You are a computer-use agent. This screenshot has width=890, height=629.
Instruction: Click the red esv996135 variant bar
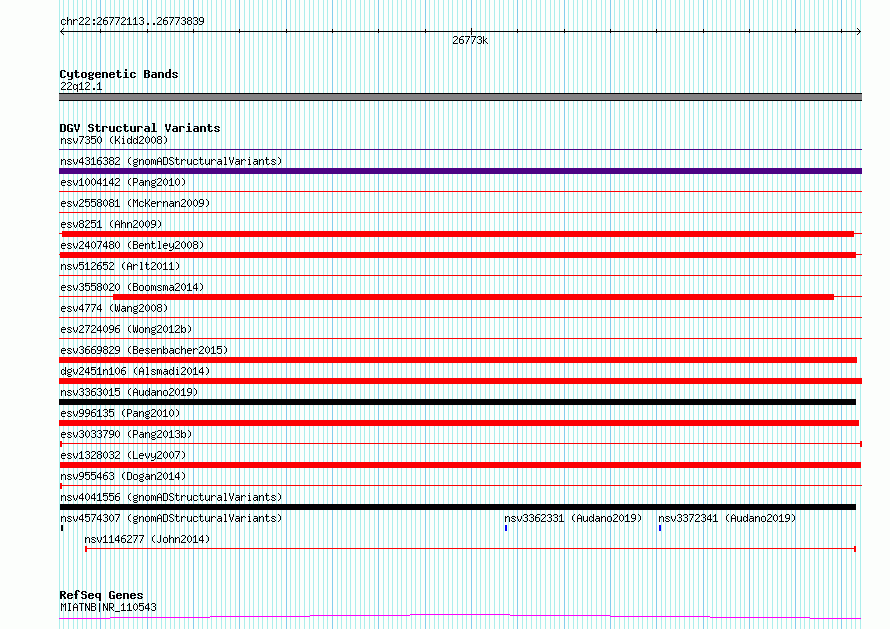459,423
